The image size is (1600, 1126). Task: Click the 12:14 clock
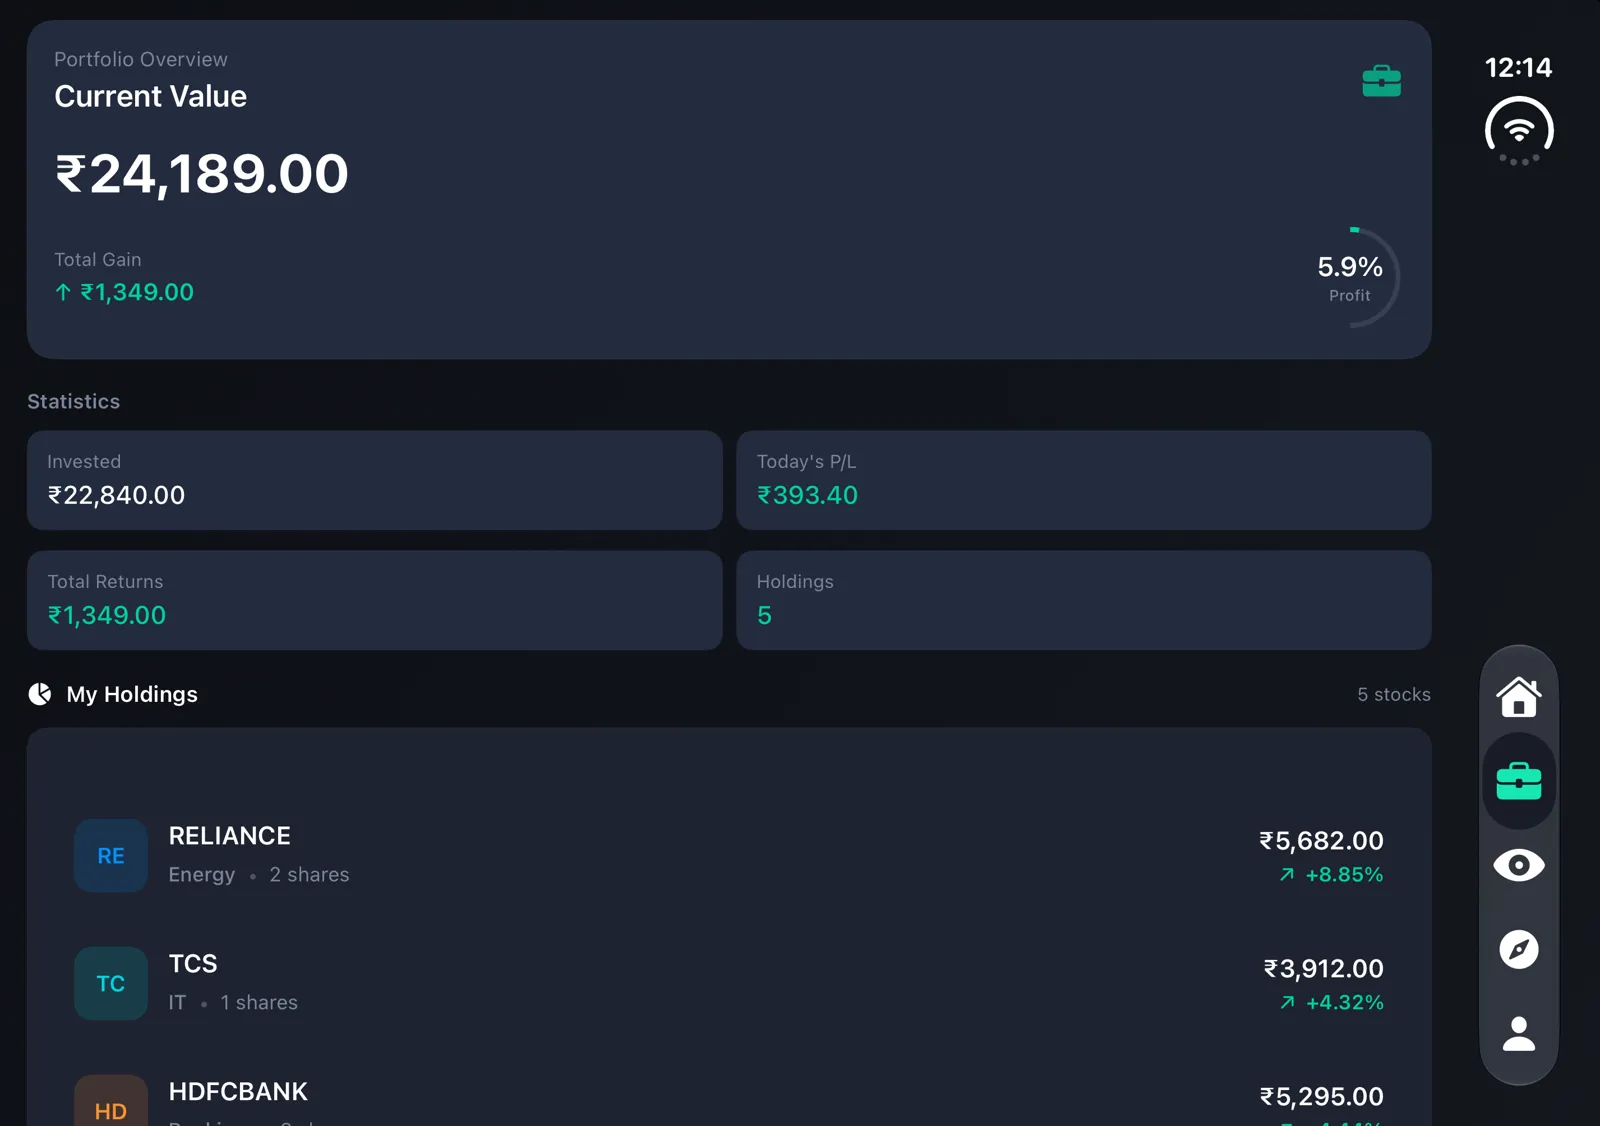(1518, 68)
